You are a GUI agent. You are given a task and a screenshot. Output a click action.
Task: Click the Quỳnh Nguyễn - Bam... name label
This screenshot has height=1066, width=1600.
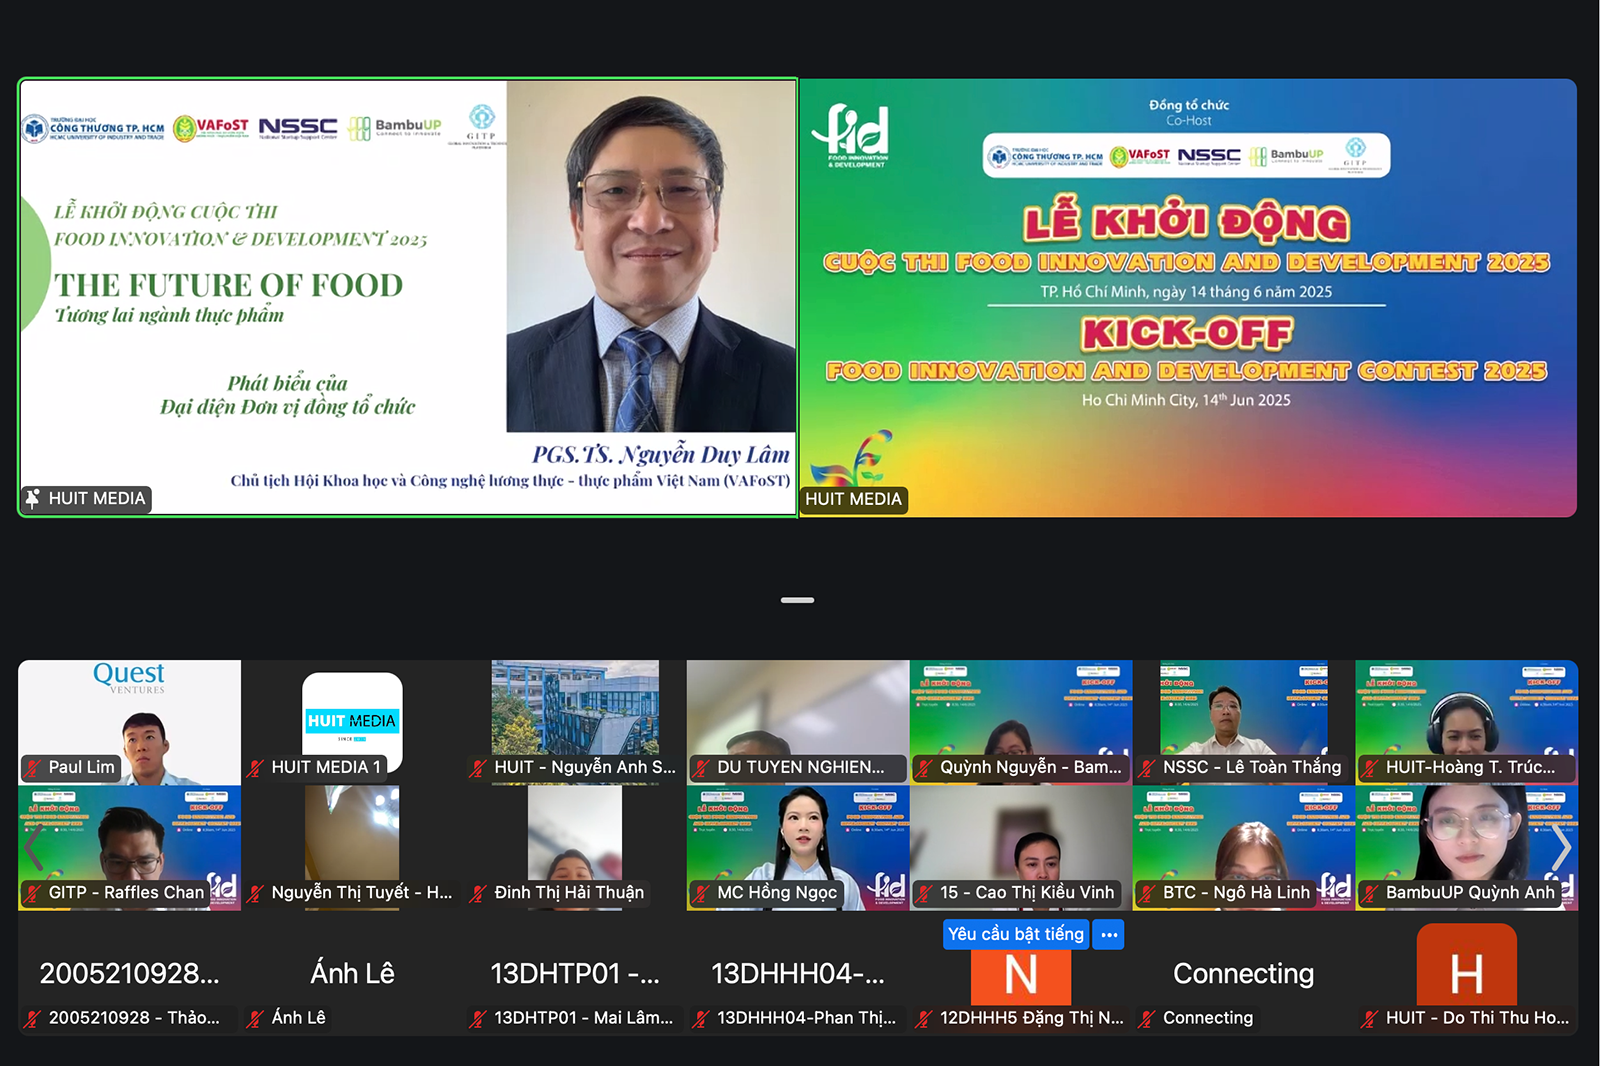click(x=1030, y=768)
